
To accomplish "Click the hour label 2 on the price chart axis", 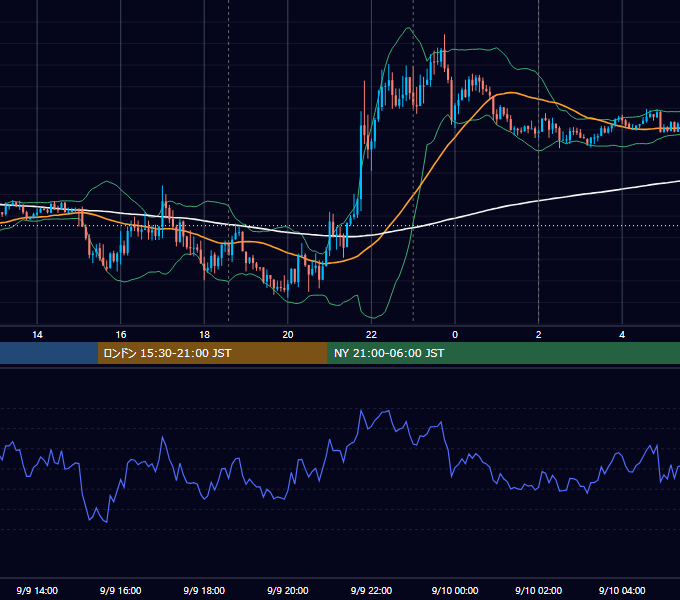I will (x=539, y=335).
